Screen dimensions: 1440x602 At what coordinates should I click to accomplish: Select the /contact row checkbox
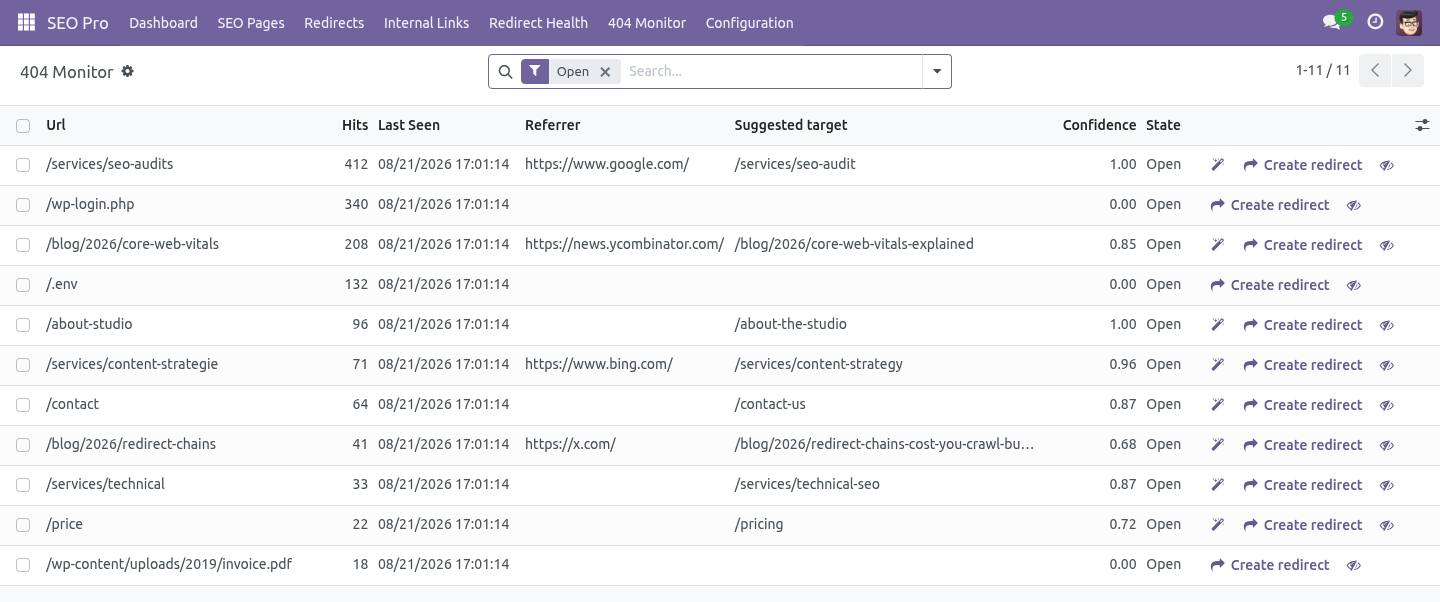point(23,405)
